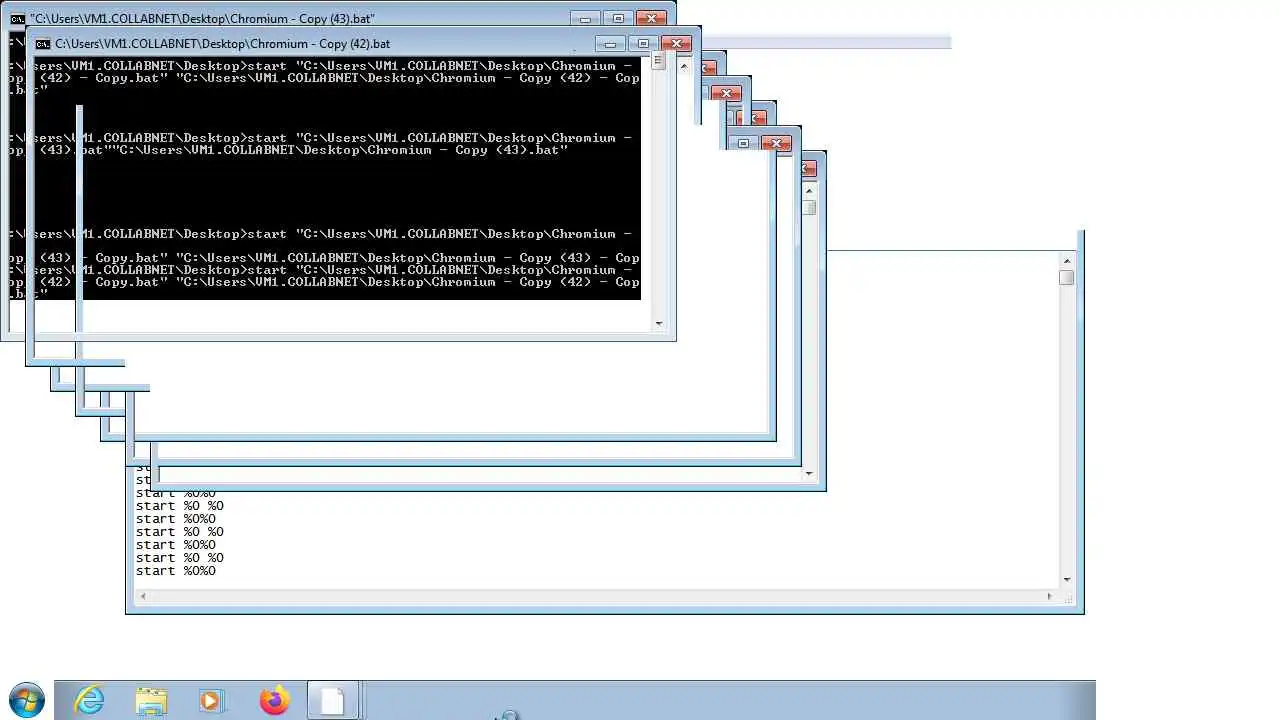The width and height of the screenshot is (1280, 720).
Task: Click the console line ending "Copy (43).bat"
Action: click(x=290, y=150)
